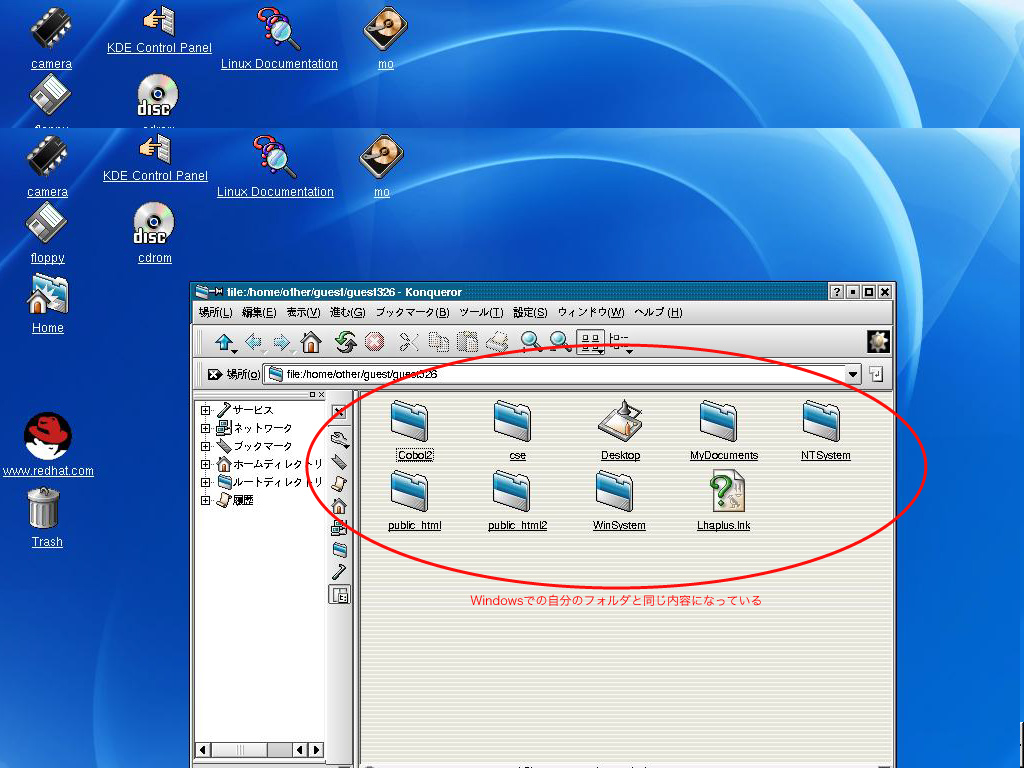This screenshot has width=1024, height=768.
Task: Copy selection with the Copy pages icon
Action: click(x=438, y=342)
